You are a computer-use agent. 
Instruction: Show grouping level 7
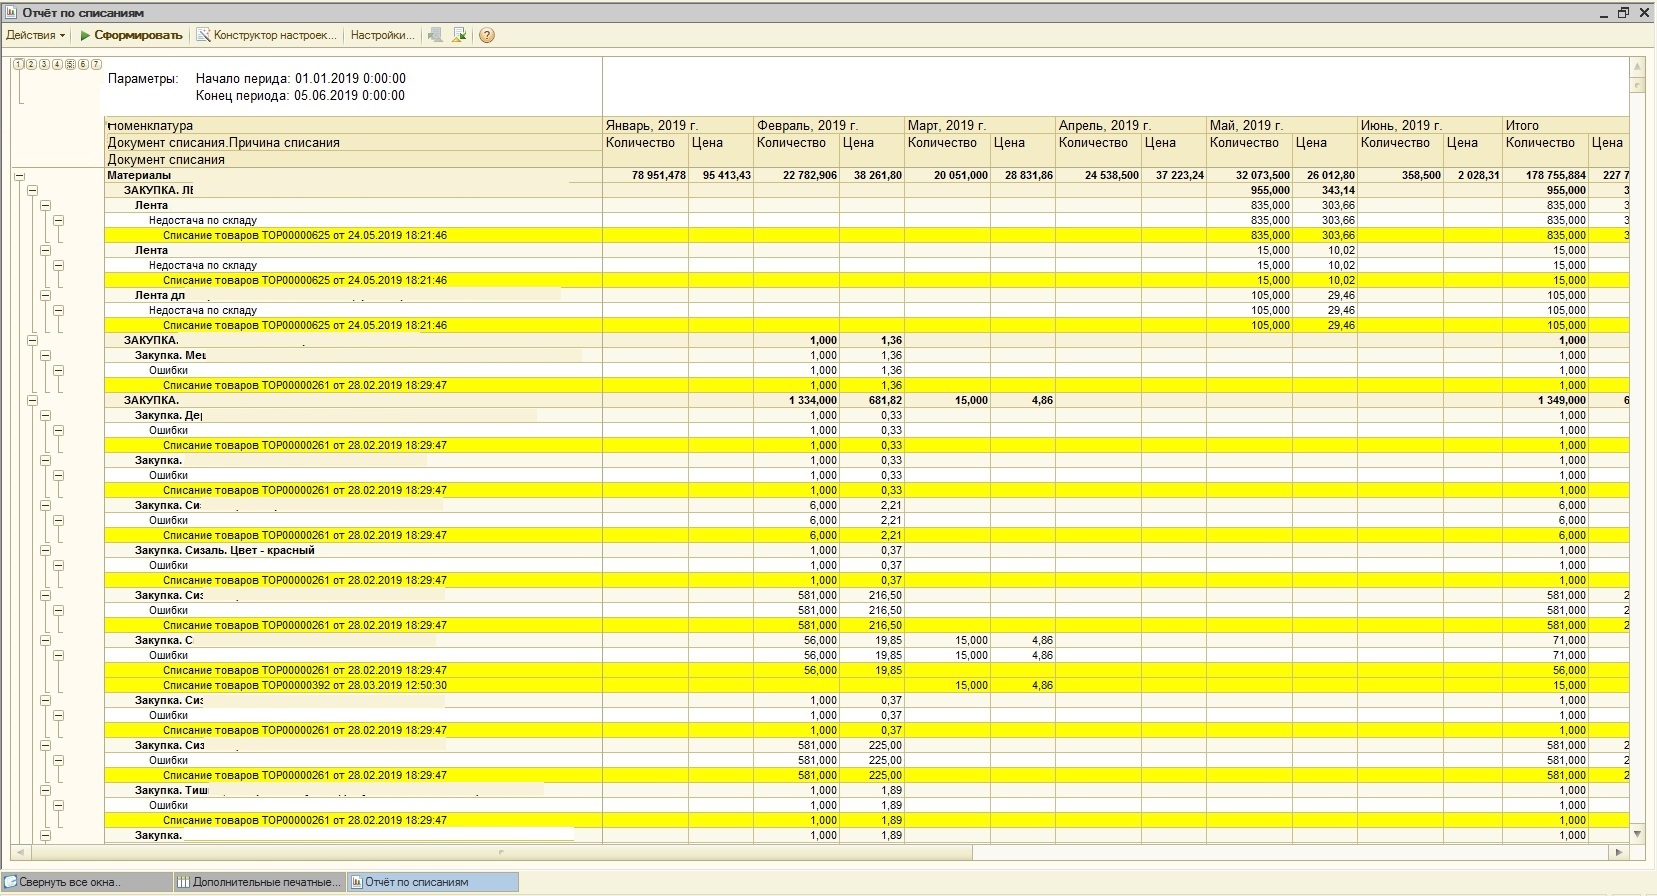coord(96,64)
